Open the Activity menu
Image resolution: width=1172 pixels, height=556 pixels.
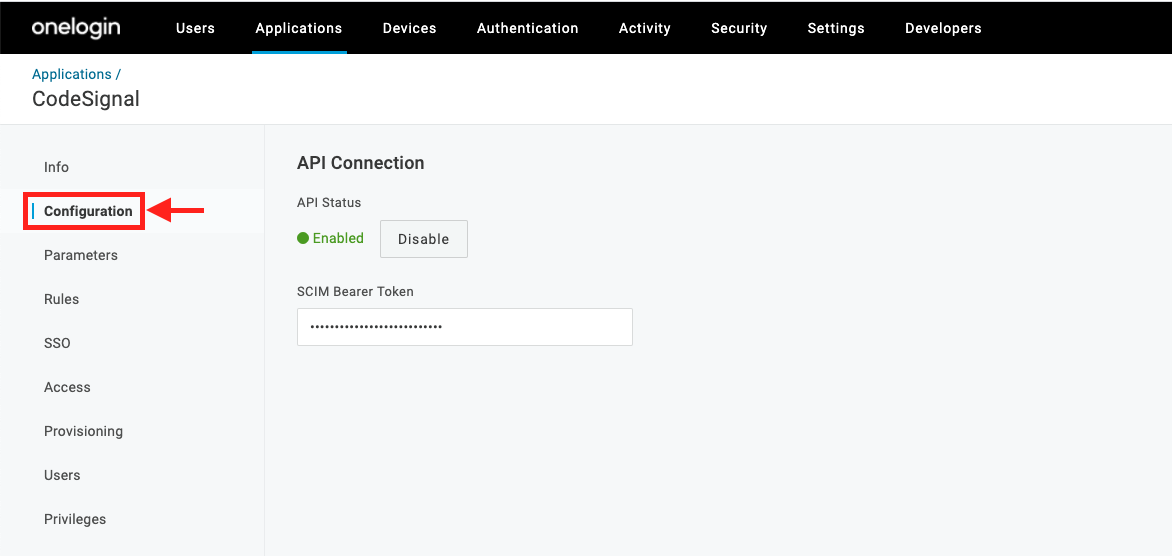(644, 28)
